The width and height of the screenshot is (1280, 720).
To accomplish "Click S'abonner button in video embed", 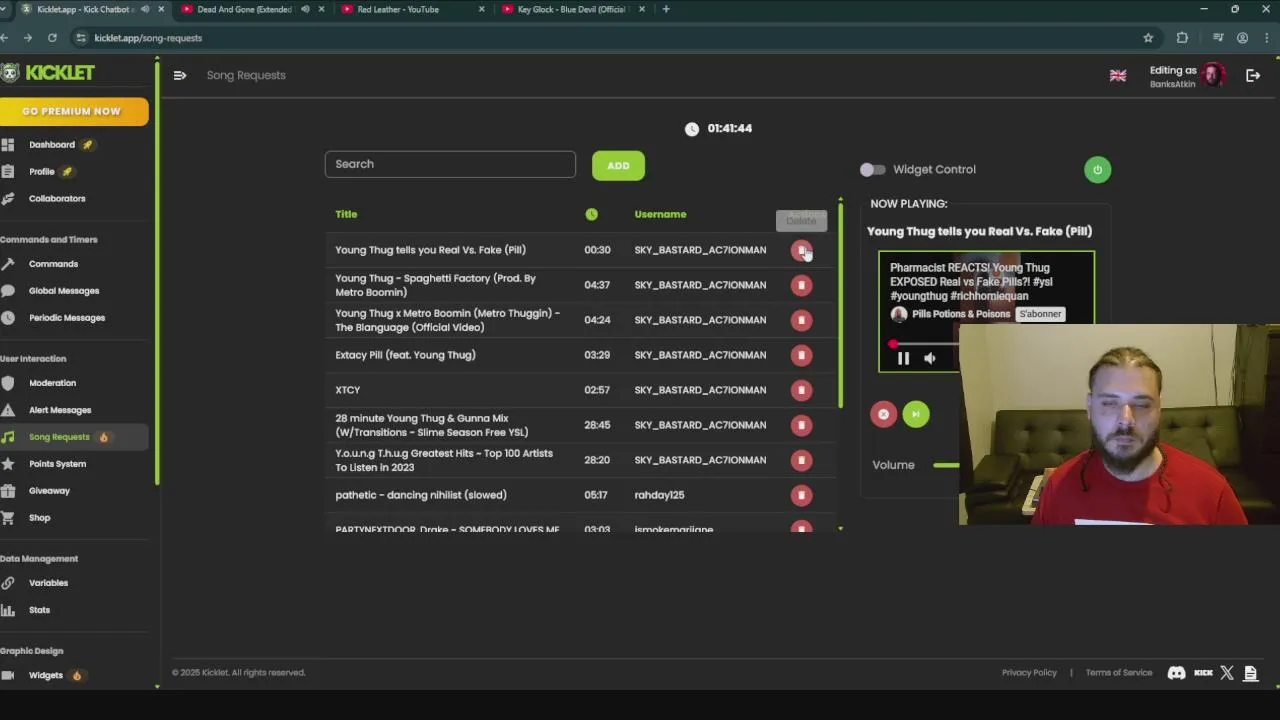I will (x=1040, y=314).
